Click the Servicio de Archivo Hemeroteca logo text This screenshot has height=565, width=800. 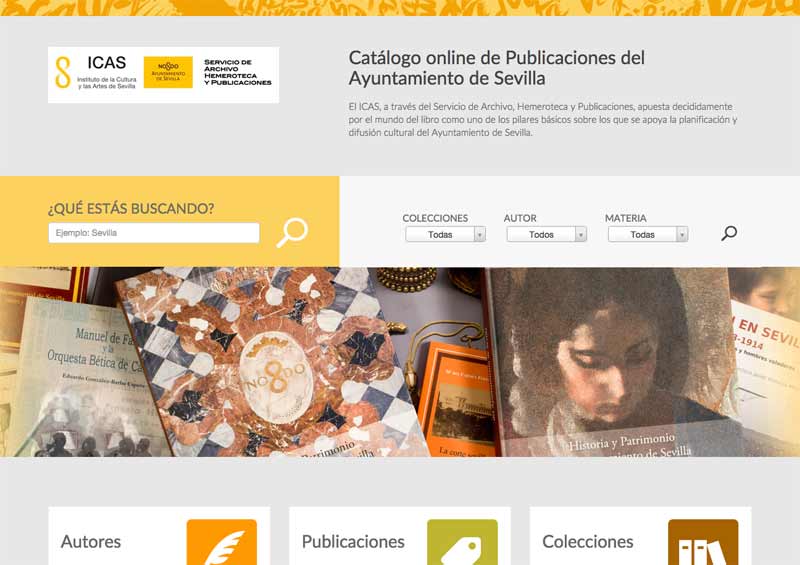tap(238, 72)
